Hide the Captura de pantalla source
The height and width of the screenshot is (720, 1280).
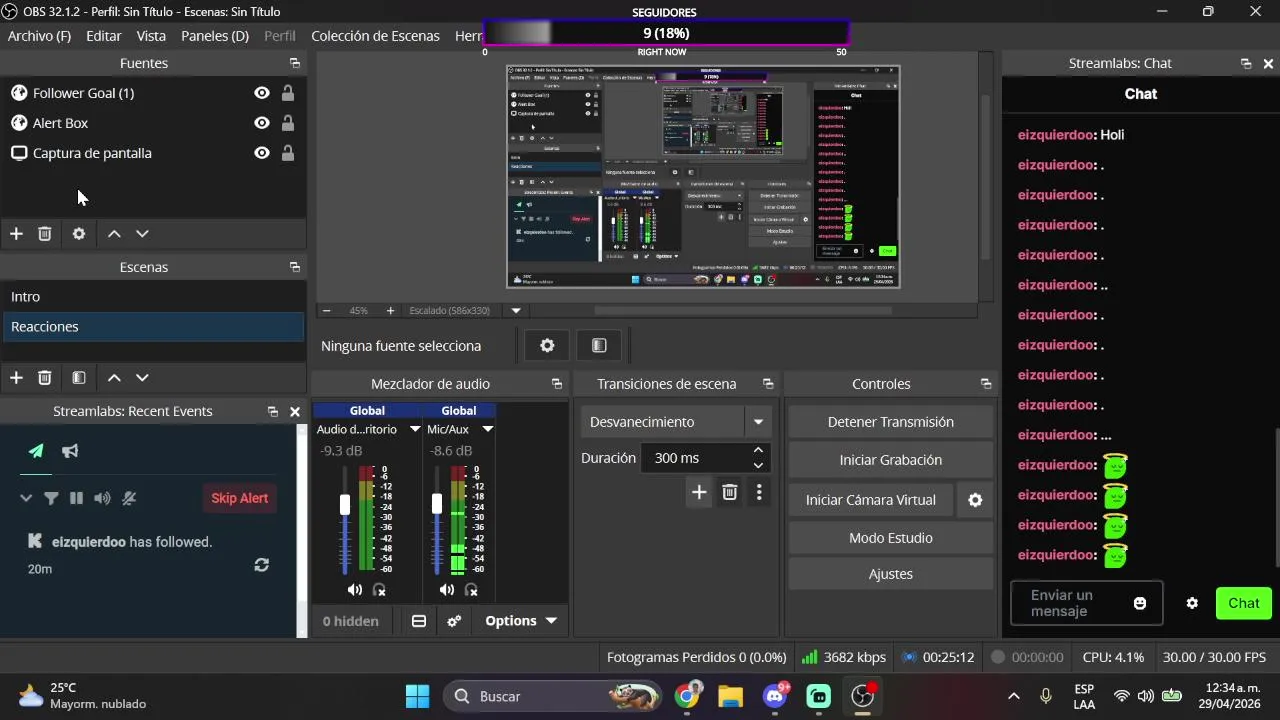[261, 153]
